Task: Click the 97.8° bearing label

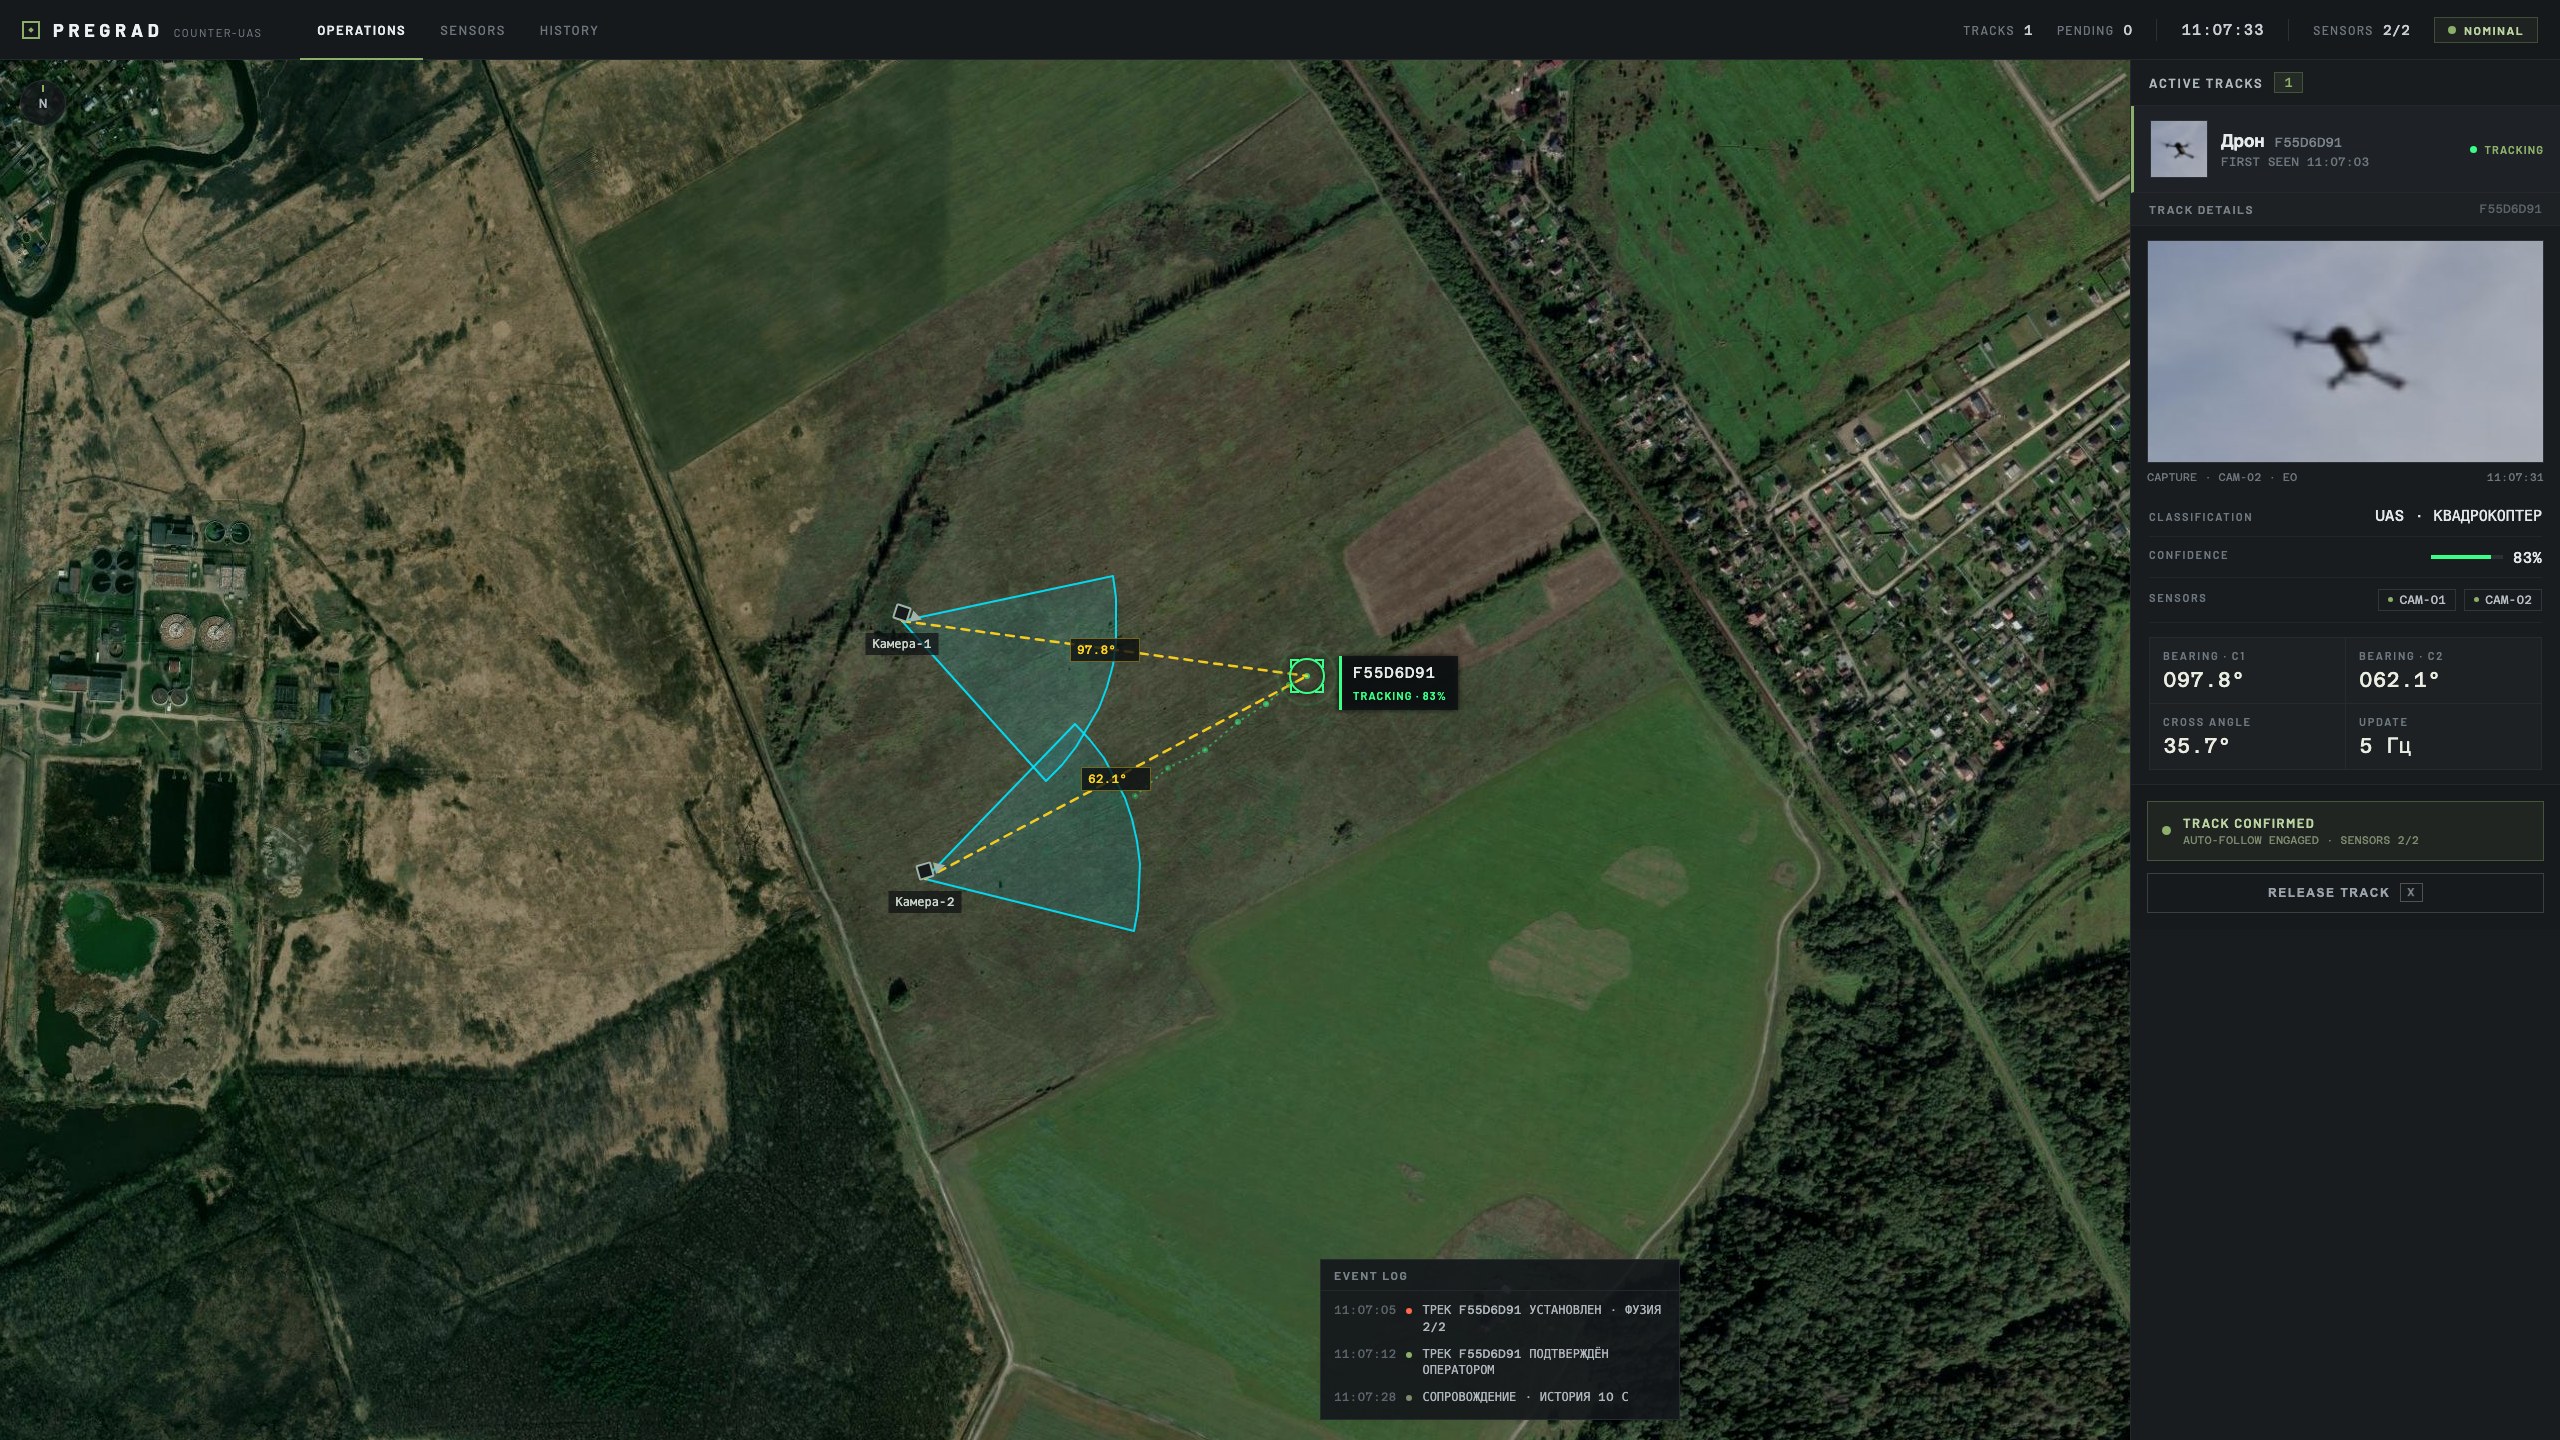Action: [1096, 650]
